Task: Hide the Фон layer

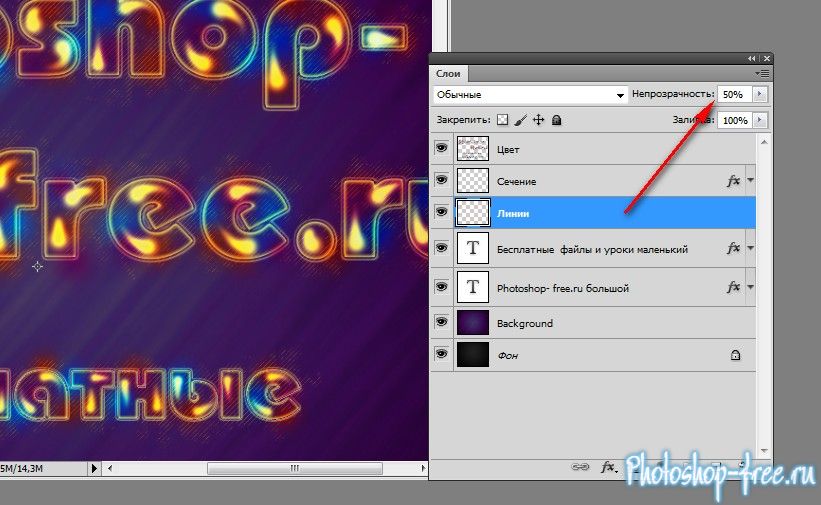Action: click(x=441, y=355)
